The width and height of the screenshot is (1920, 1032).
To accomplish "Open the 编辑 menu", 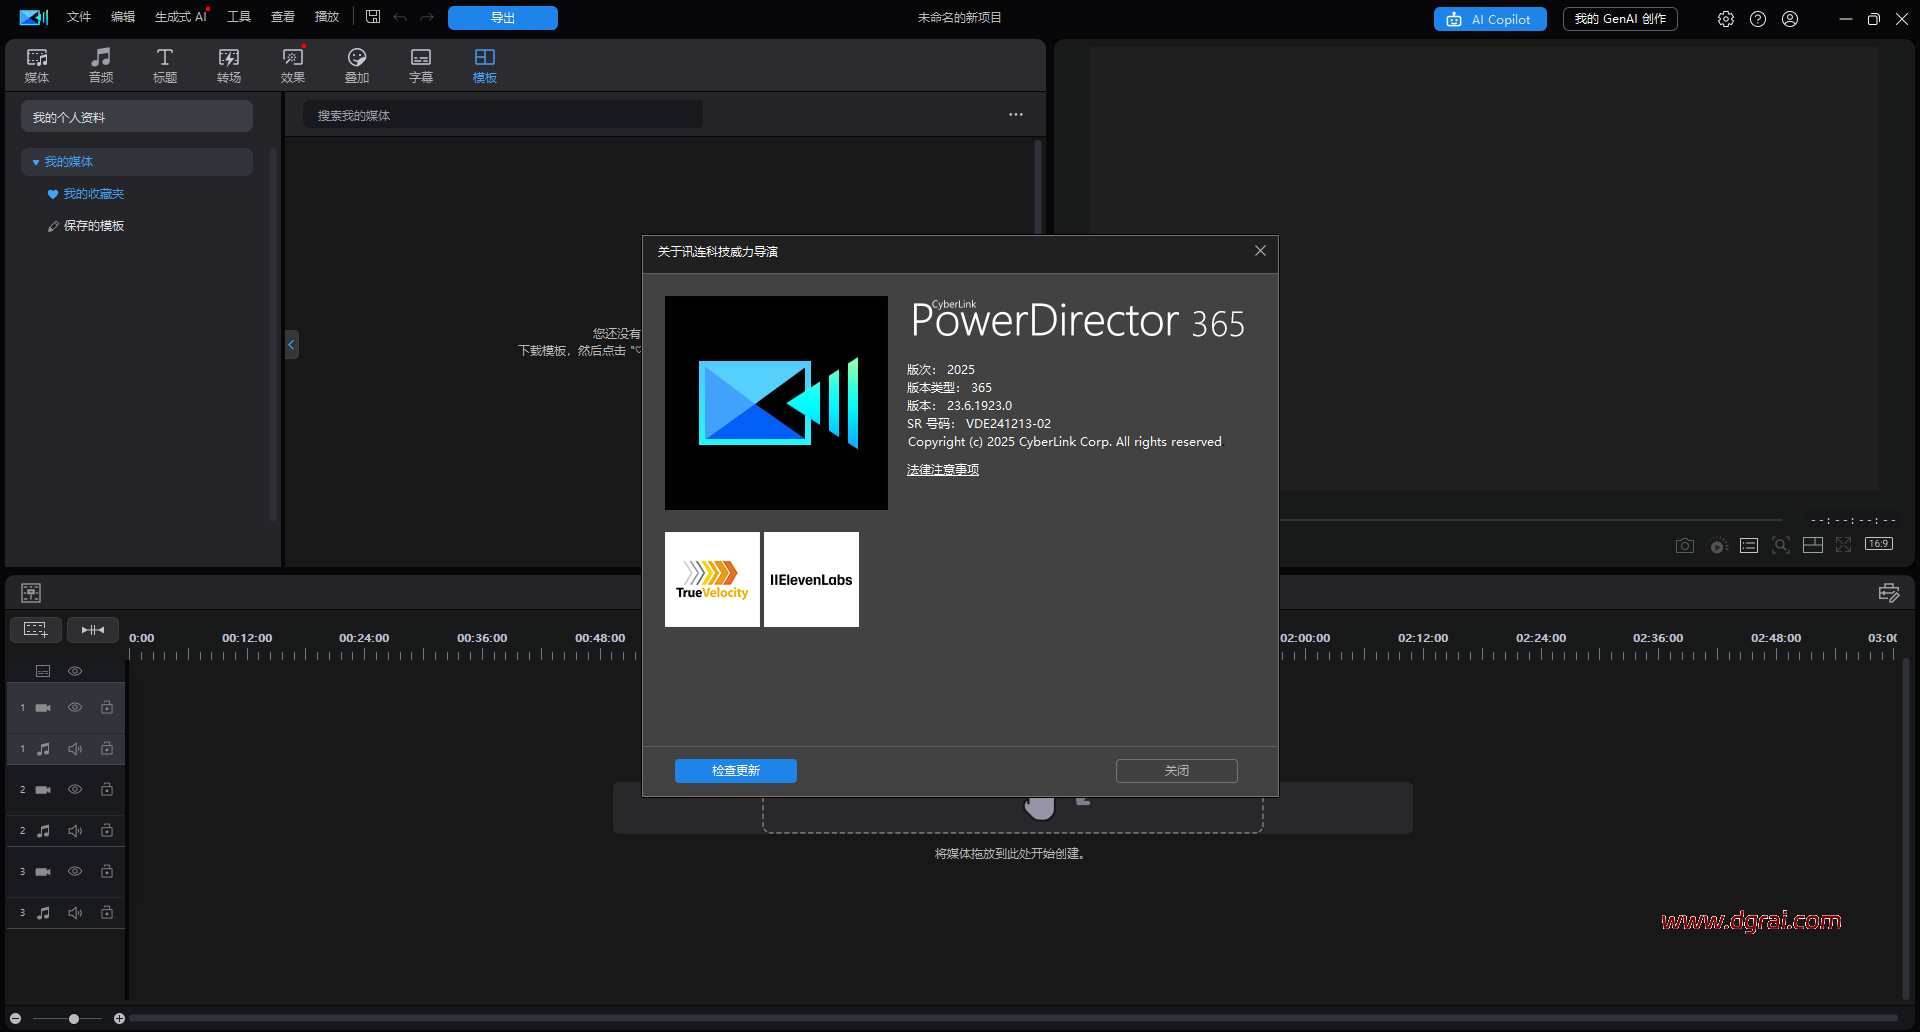I will click(123, 17).
